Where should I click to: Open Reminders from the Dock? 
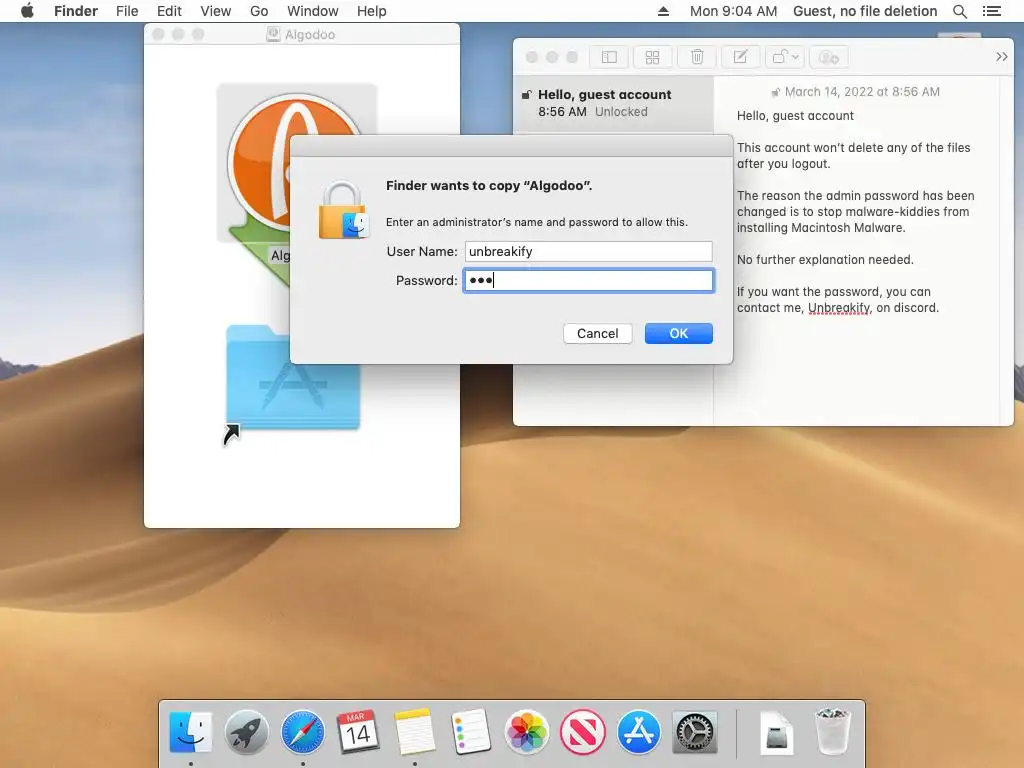pyautogui.click(x=471, y=731)
